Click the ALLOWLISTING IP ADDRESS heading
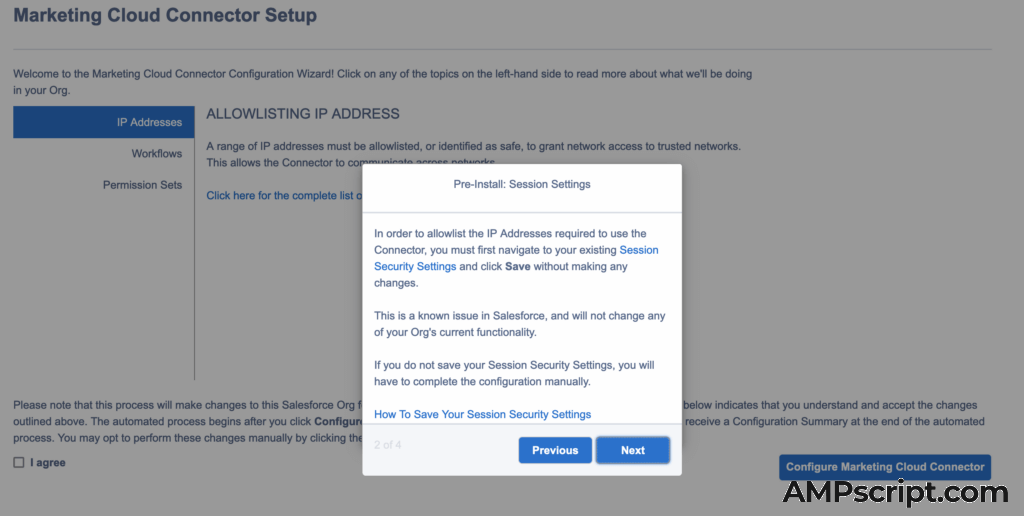 [x=303, y=114]
